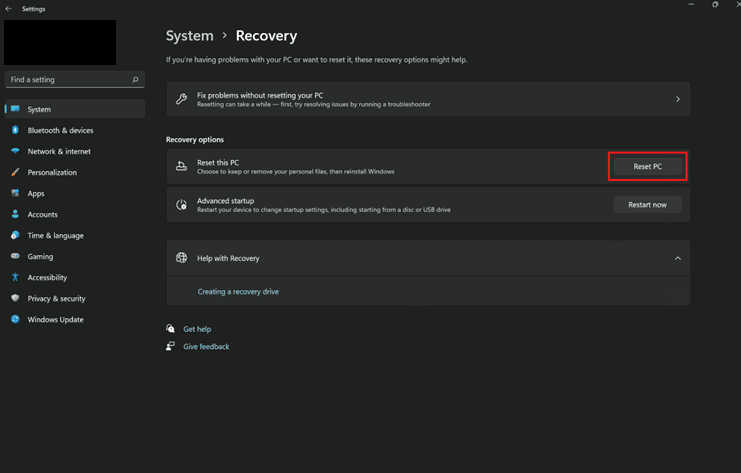The image size is (741, 473).
Task: Click the Gaming controller icon
Action: 16,256
